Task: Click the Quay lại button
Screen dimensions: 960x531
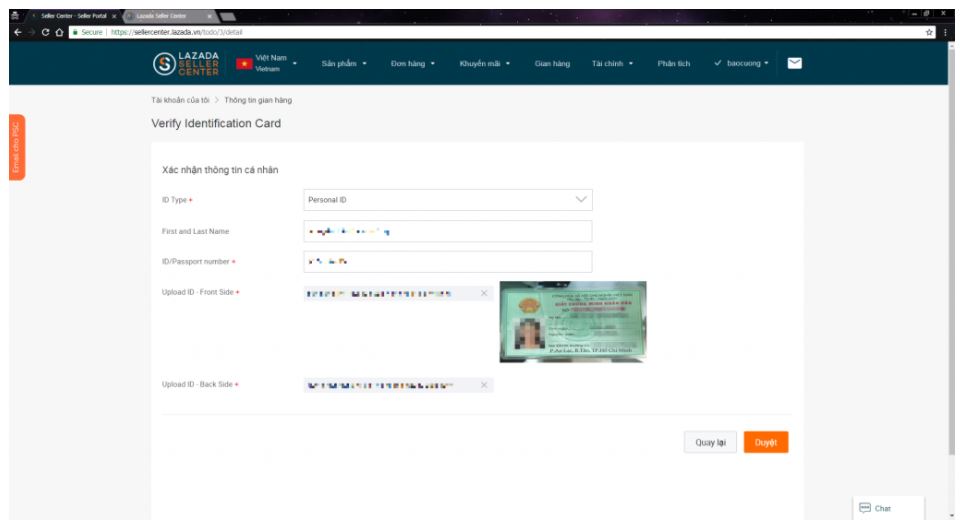Action: point(710,442)
